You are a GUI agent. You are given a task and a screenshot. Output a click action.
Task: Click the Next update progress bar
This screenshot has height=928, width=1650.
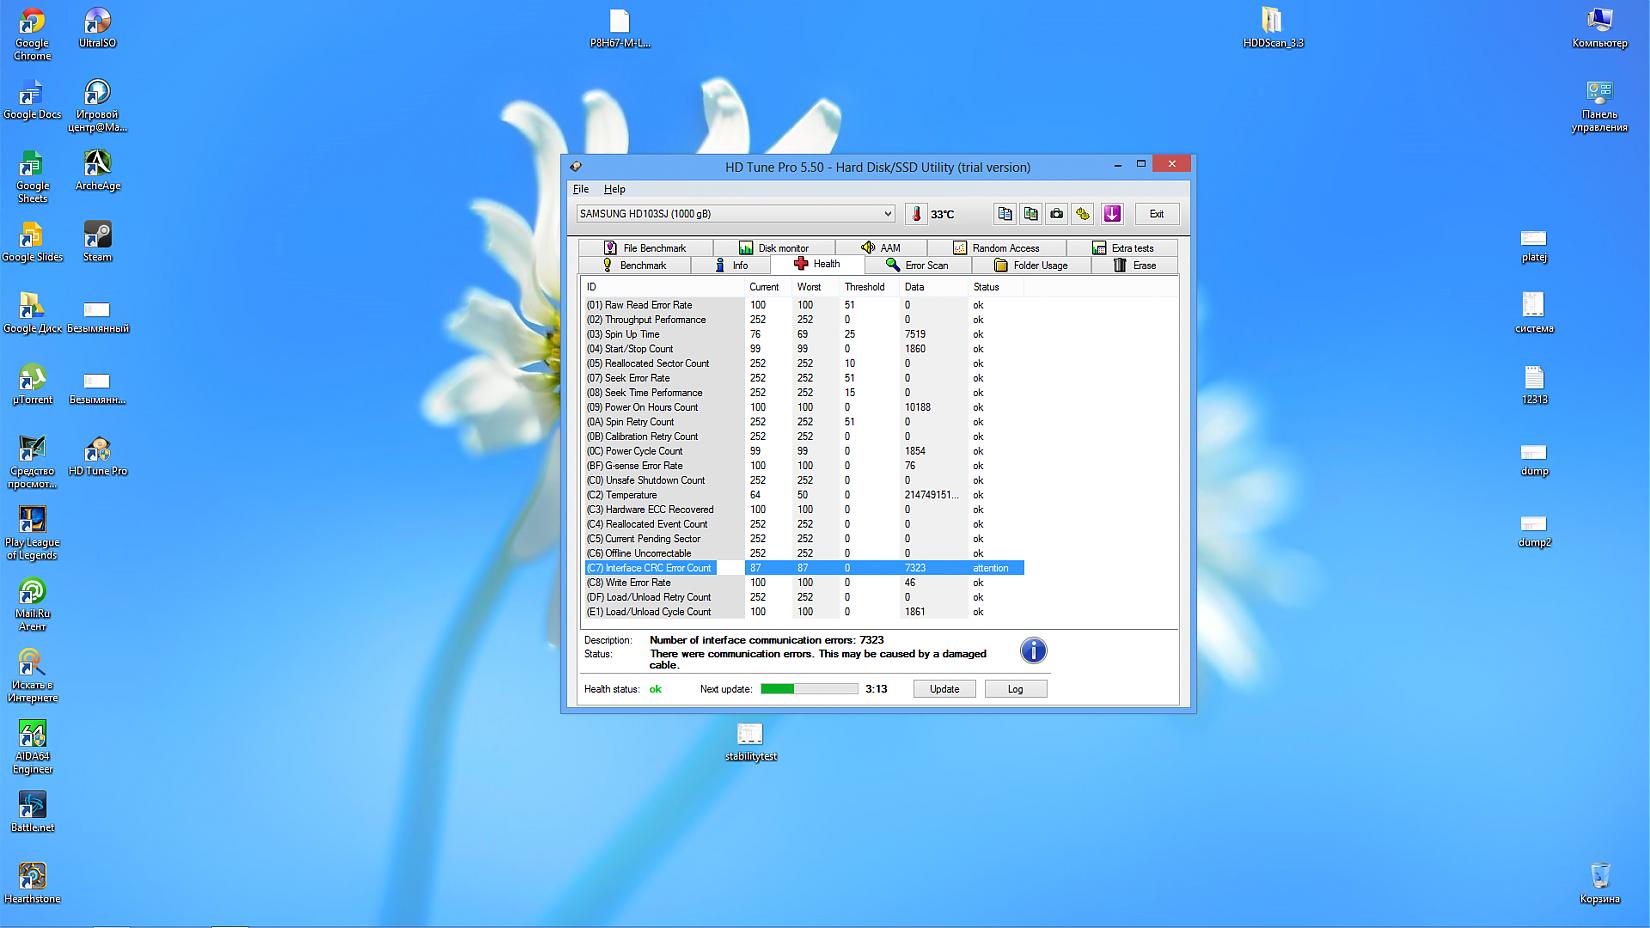point(809,689)
